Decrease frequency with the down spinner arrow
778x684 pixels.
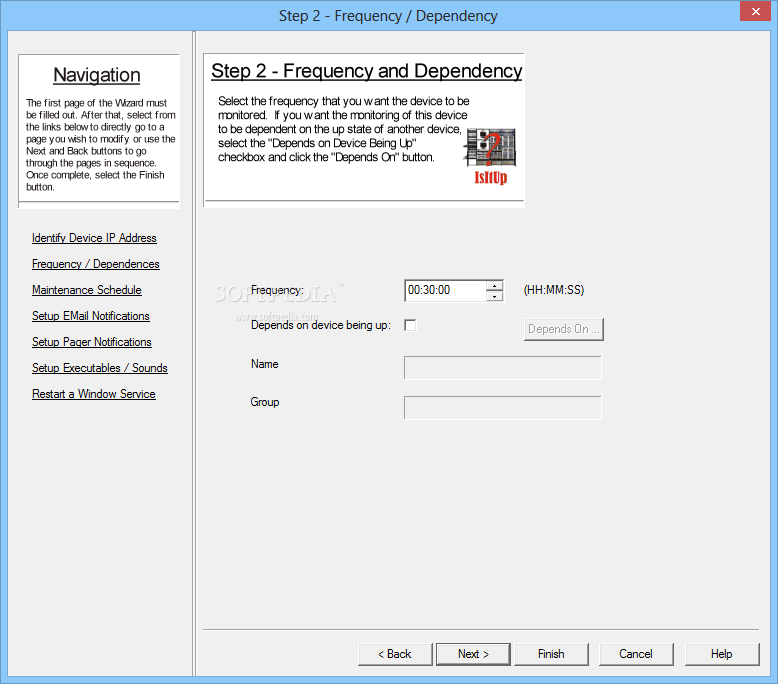click(494, 296)
